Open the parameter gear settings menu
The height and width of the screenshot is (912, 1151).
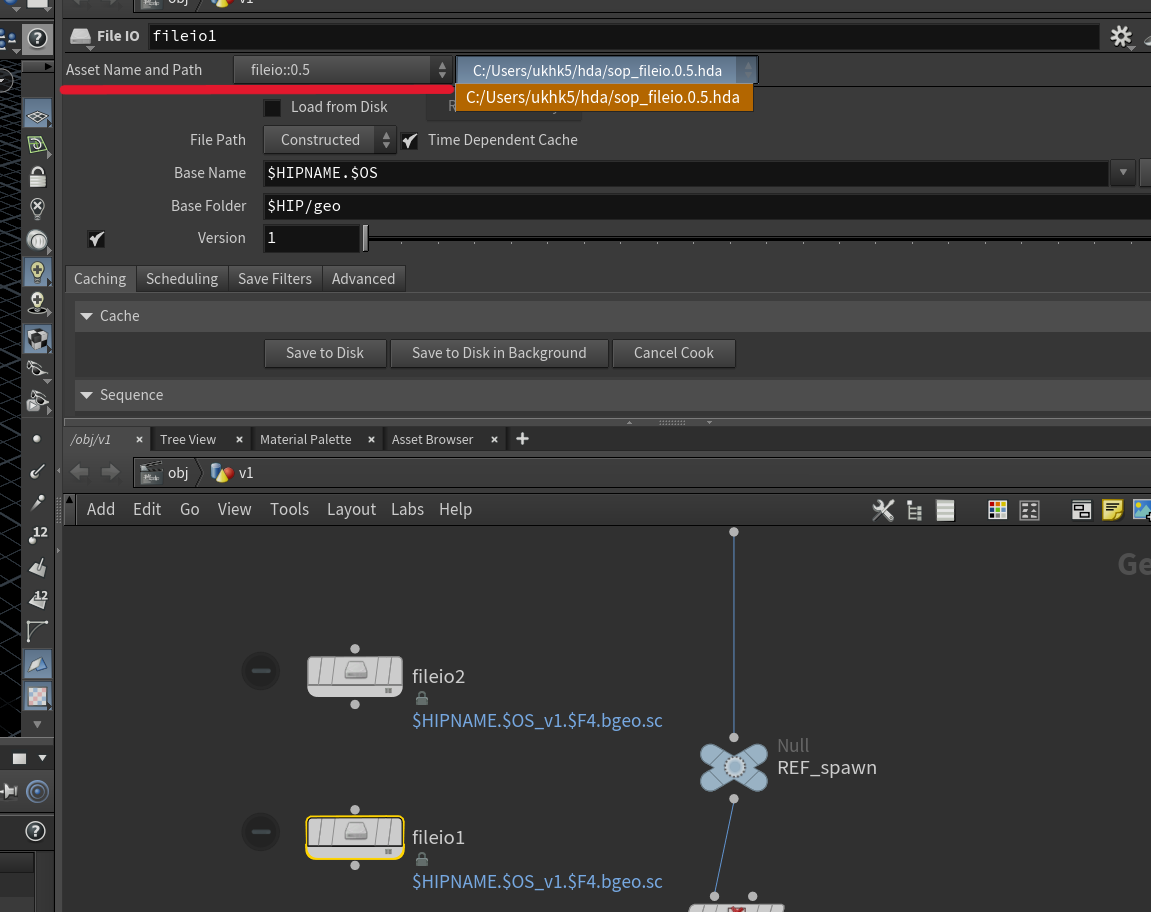tap(1121, 36)
